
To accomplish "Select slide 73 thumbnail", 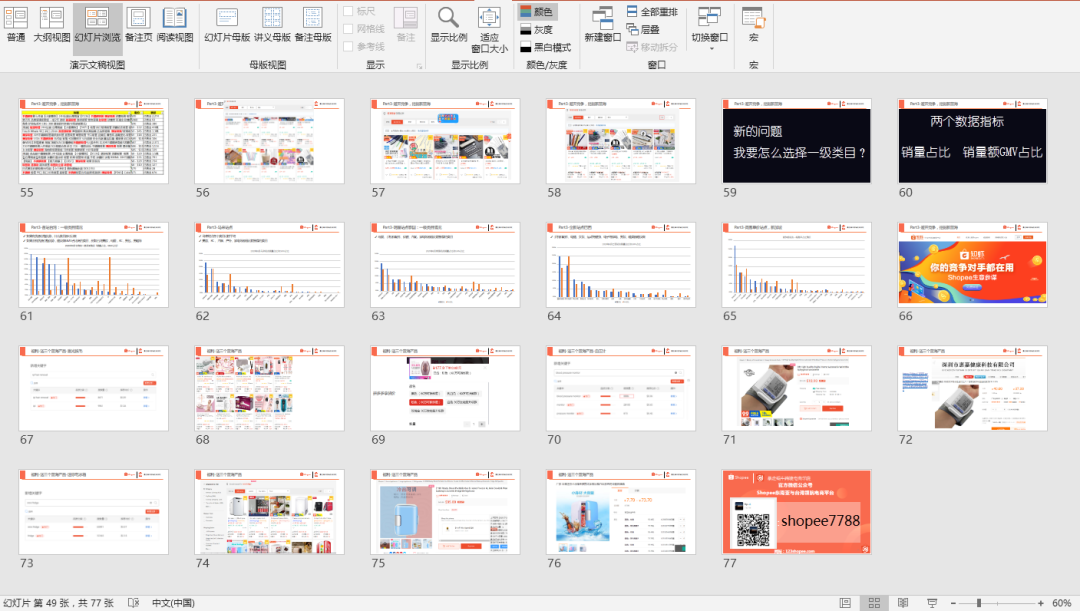I will (94, 512).
